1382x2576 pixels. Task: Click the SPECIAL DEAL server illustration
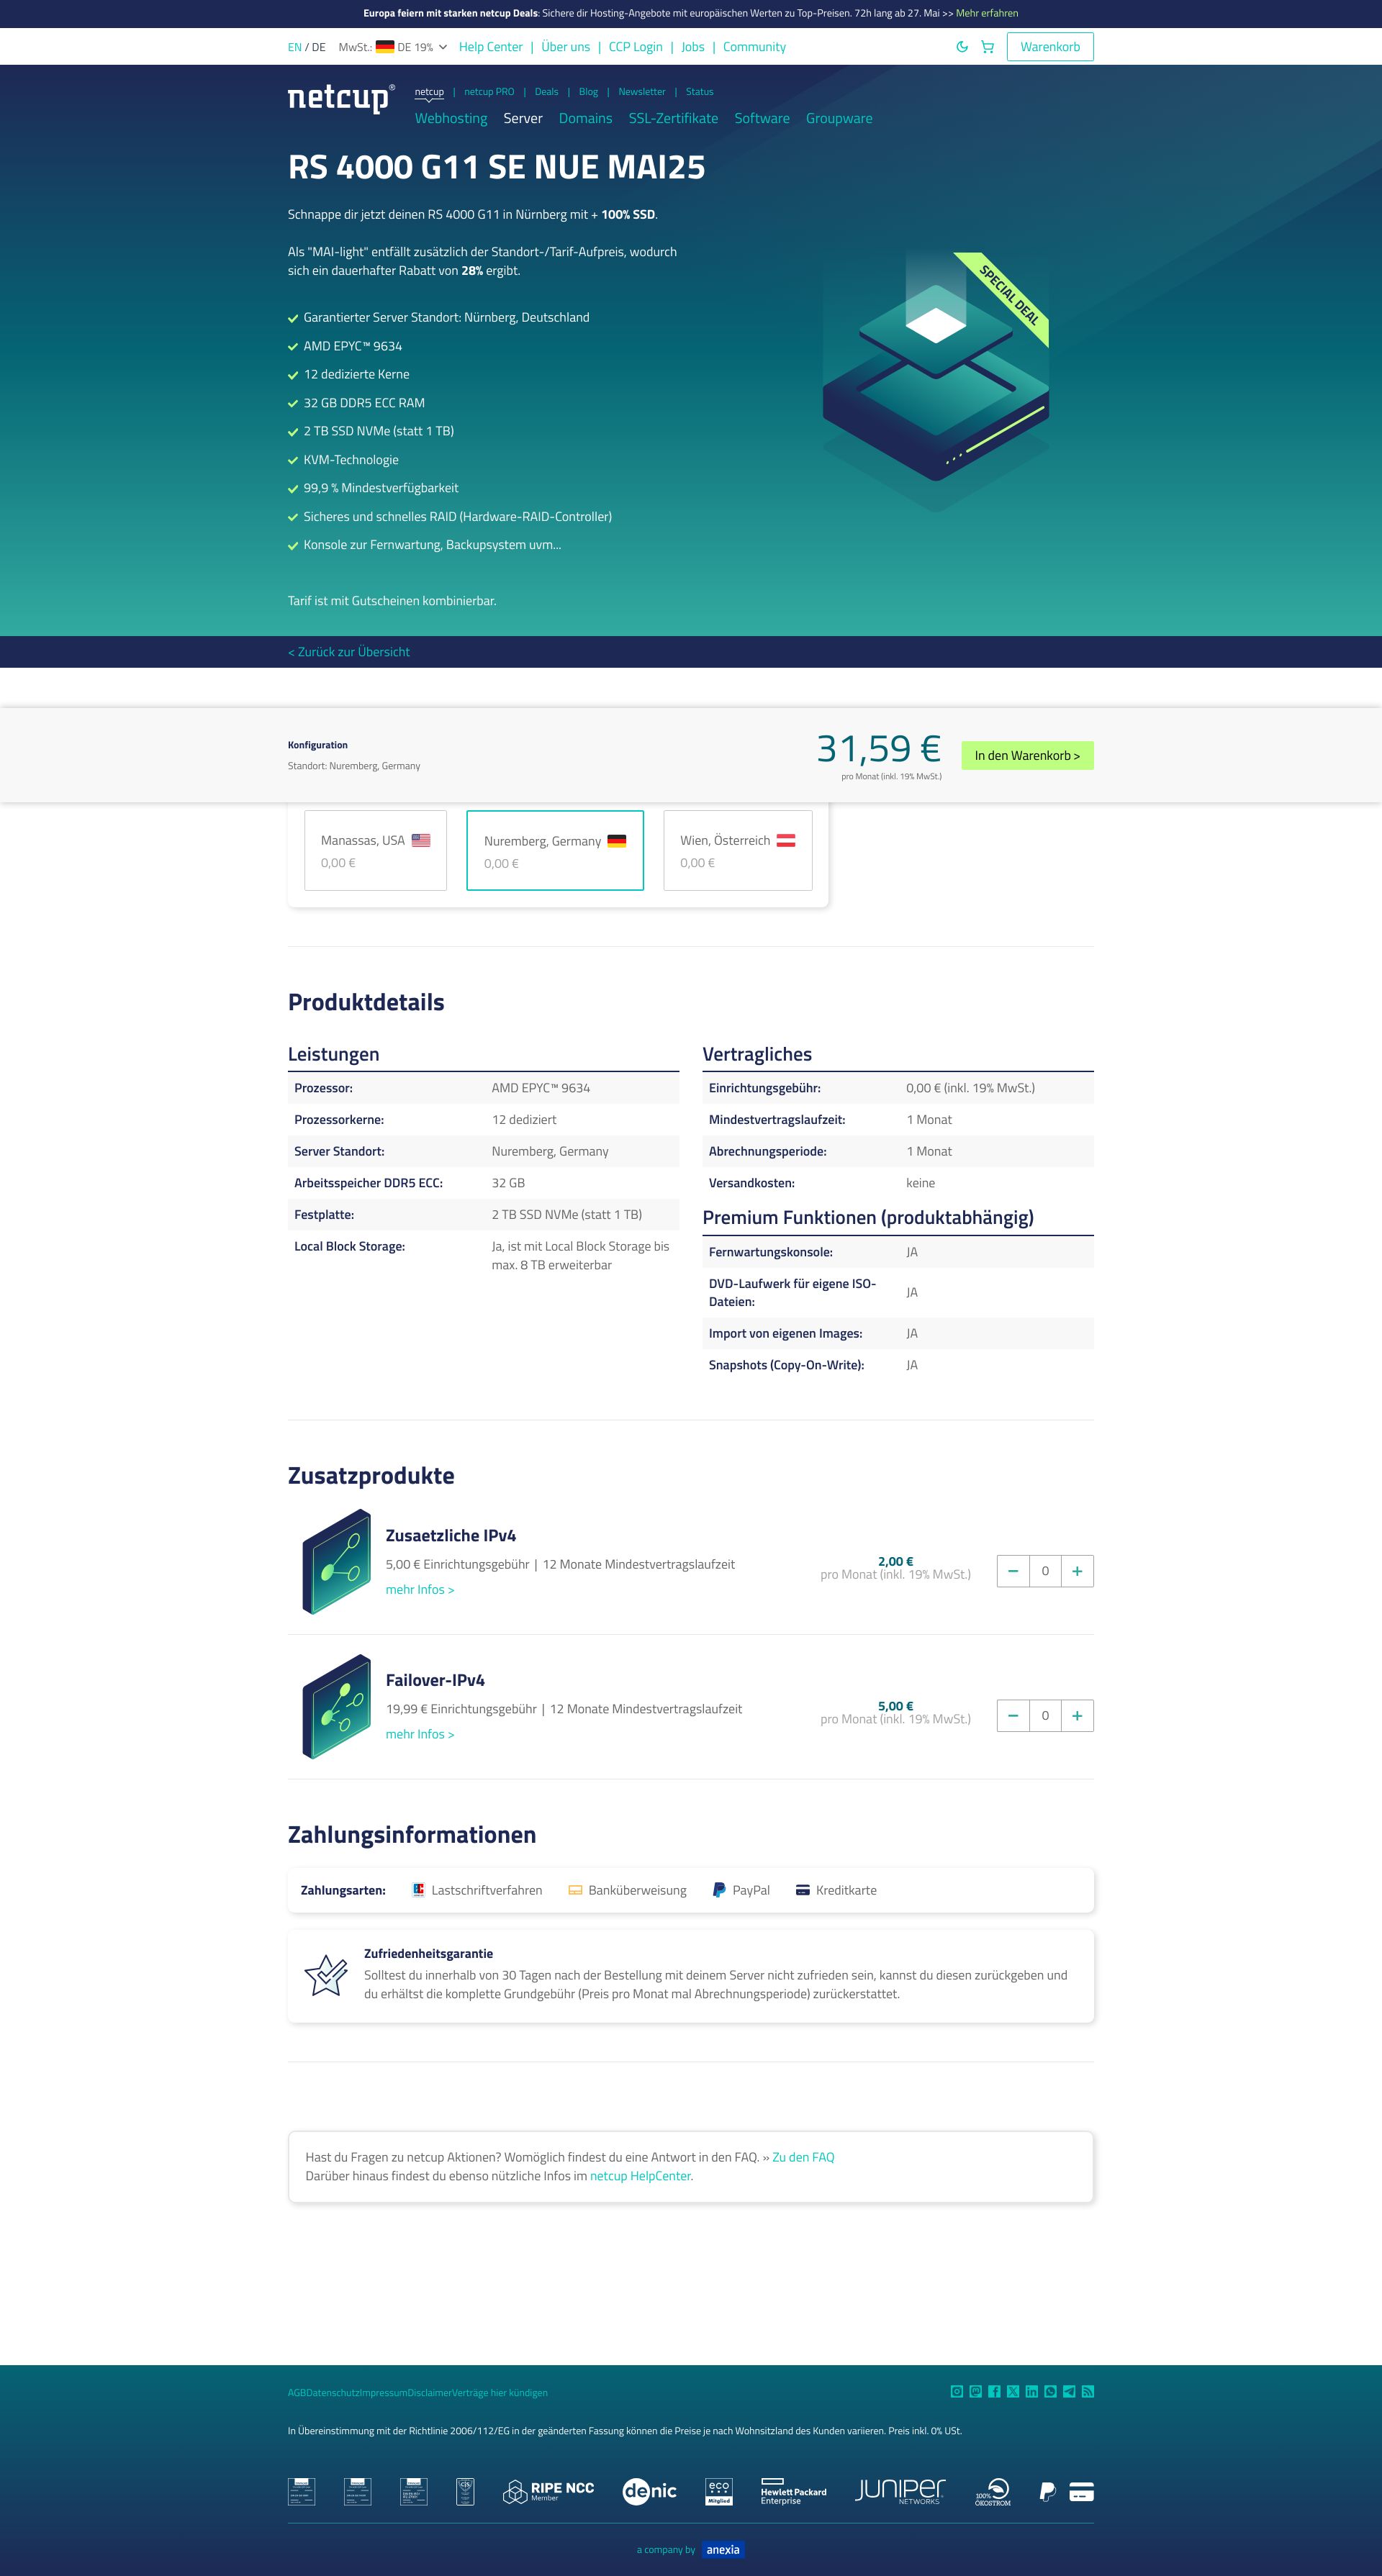[936, 382]
